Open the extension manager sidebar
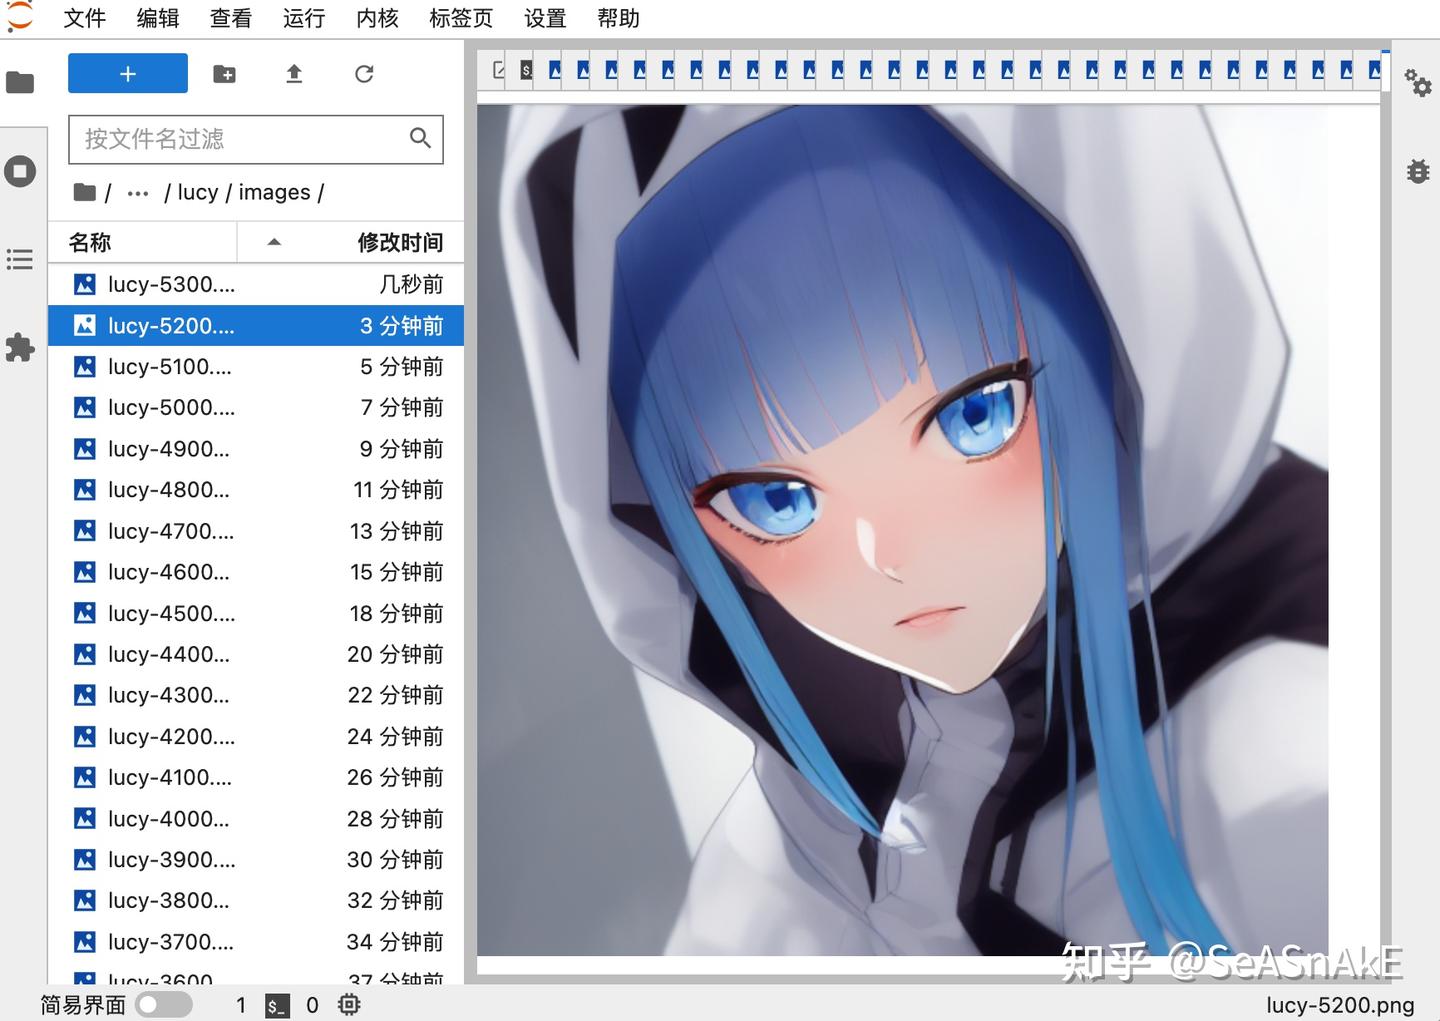Screen dimensions: 1440x1021 [20, 347]
